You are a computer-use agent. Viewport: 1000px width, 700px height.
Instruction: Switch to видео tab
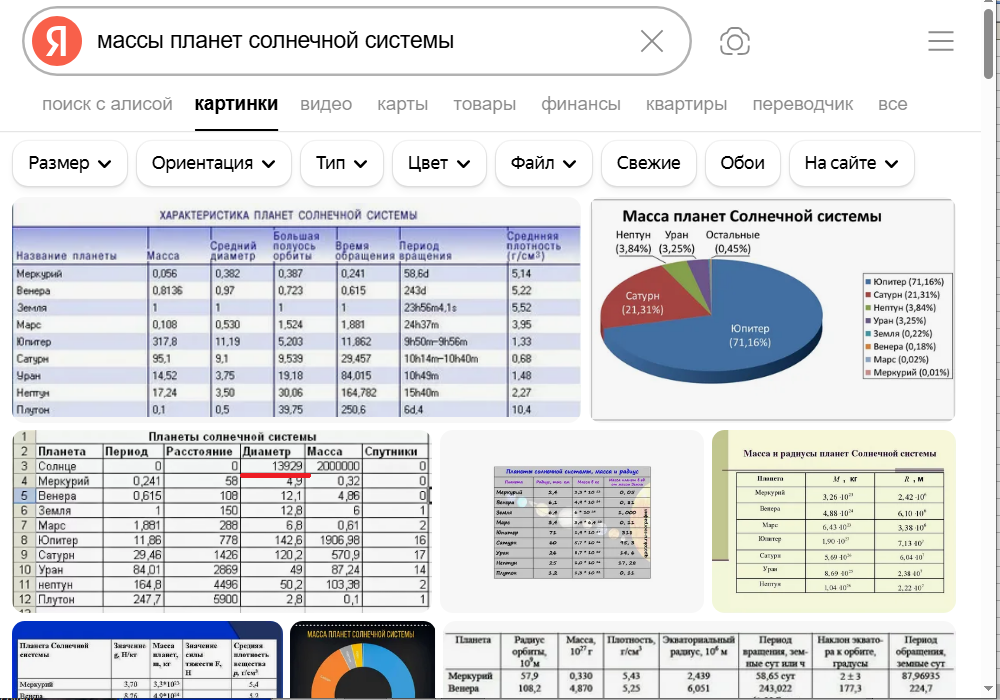click(x=326, y=104)
